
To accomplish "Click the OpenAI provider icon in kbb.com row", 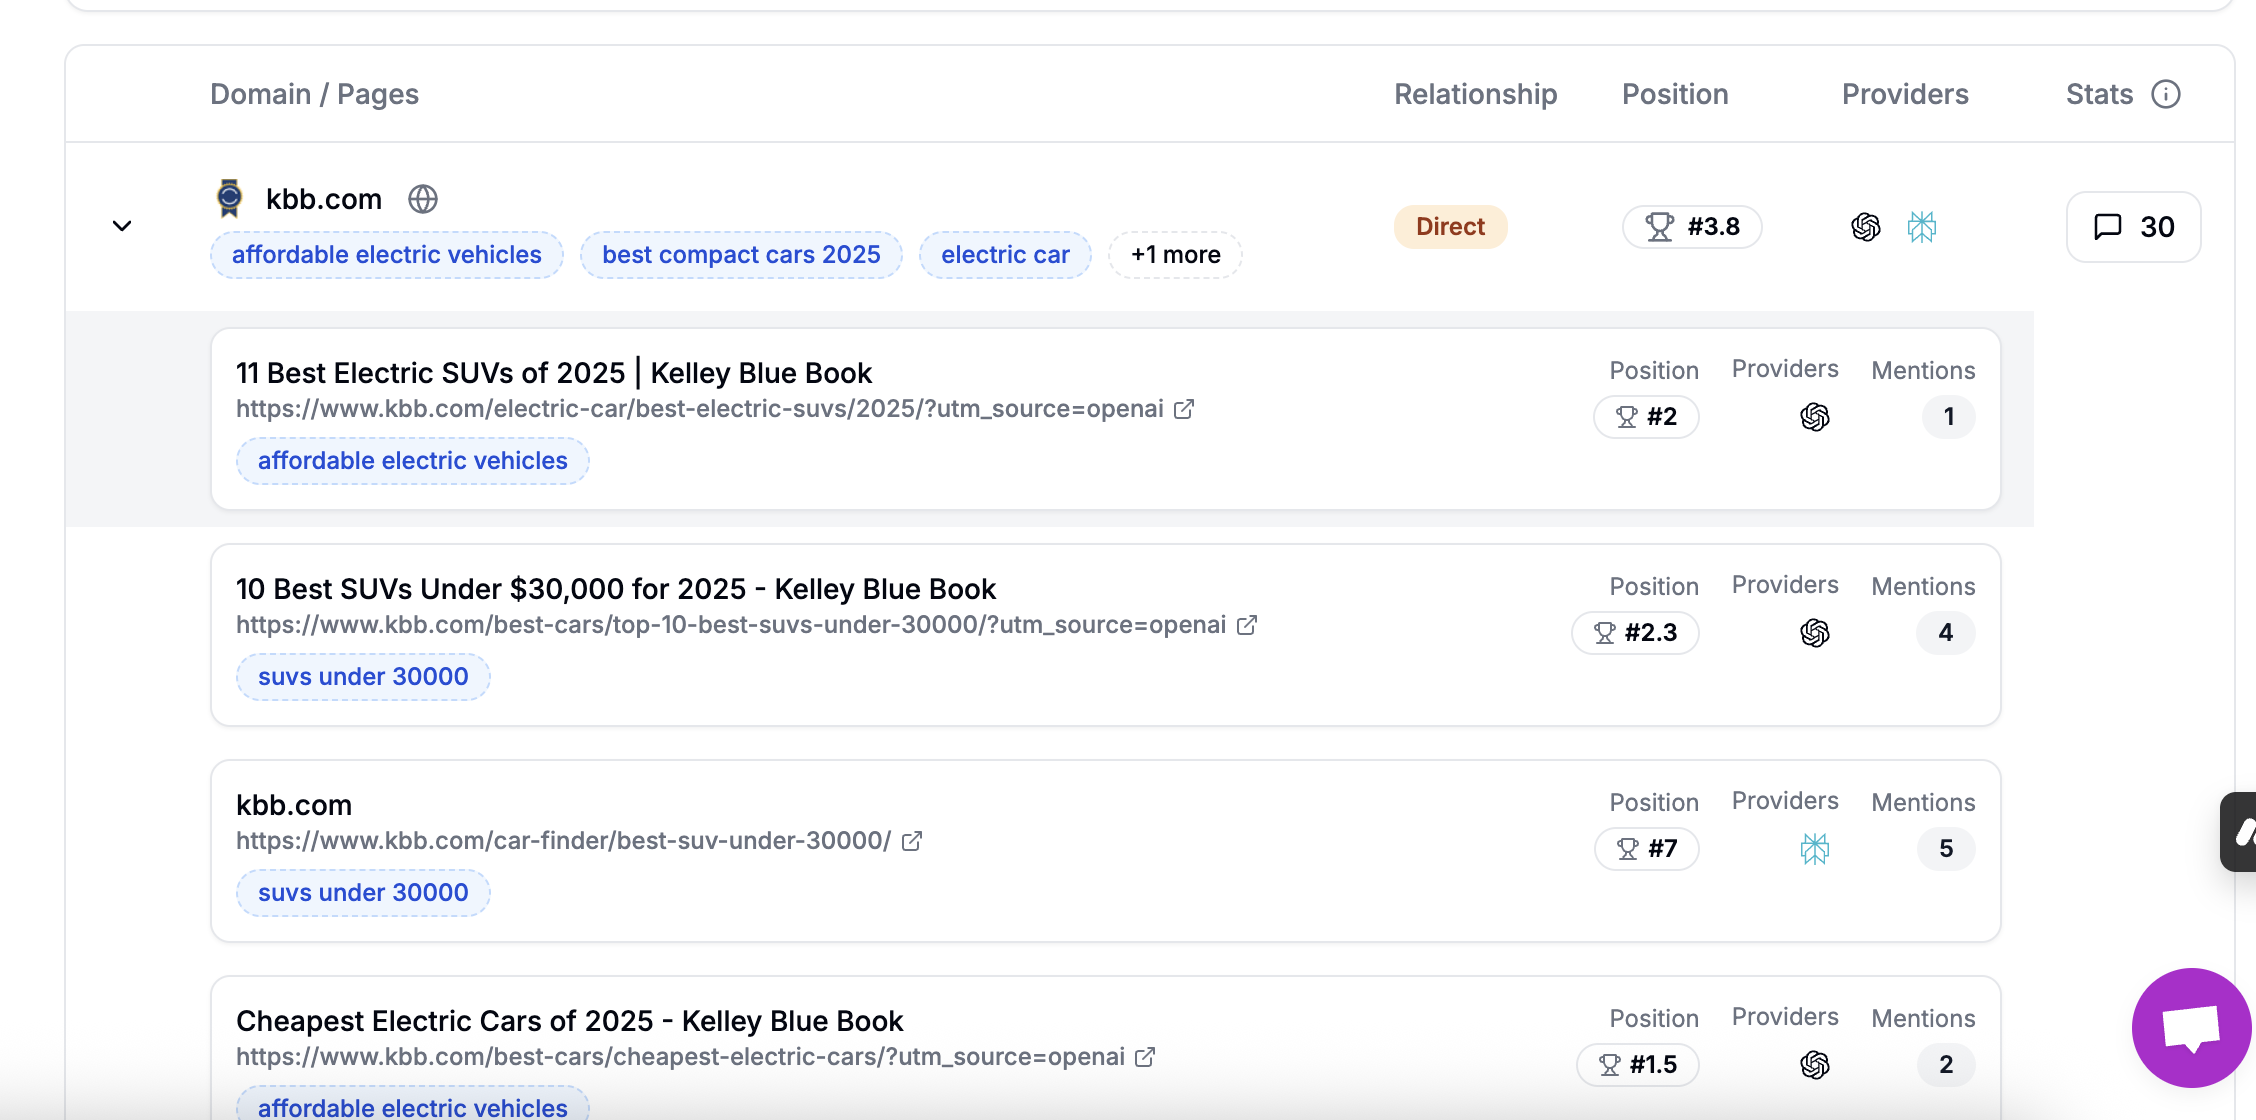I will [1866, 227].
